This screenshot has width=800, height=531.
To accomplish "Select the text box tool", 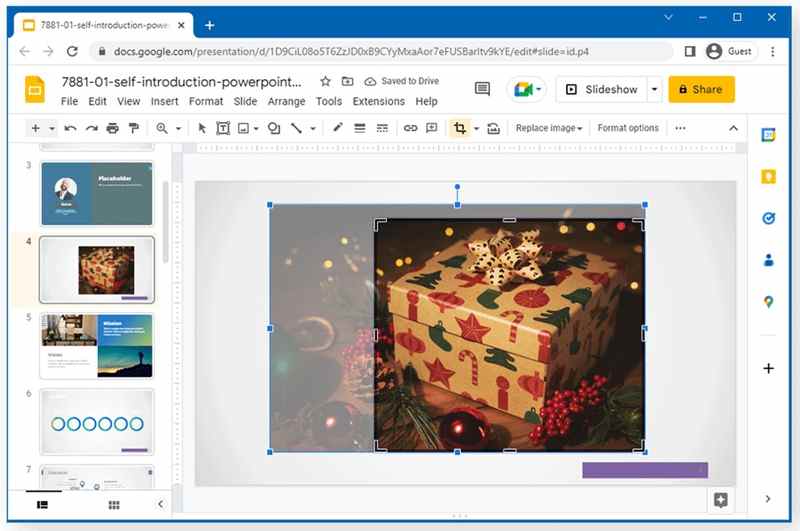I will [x=223, y=128].
